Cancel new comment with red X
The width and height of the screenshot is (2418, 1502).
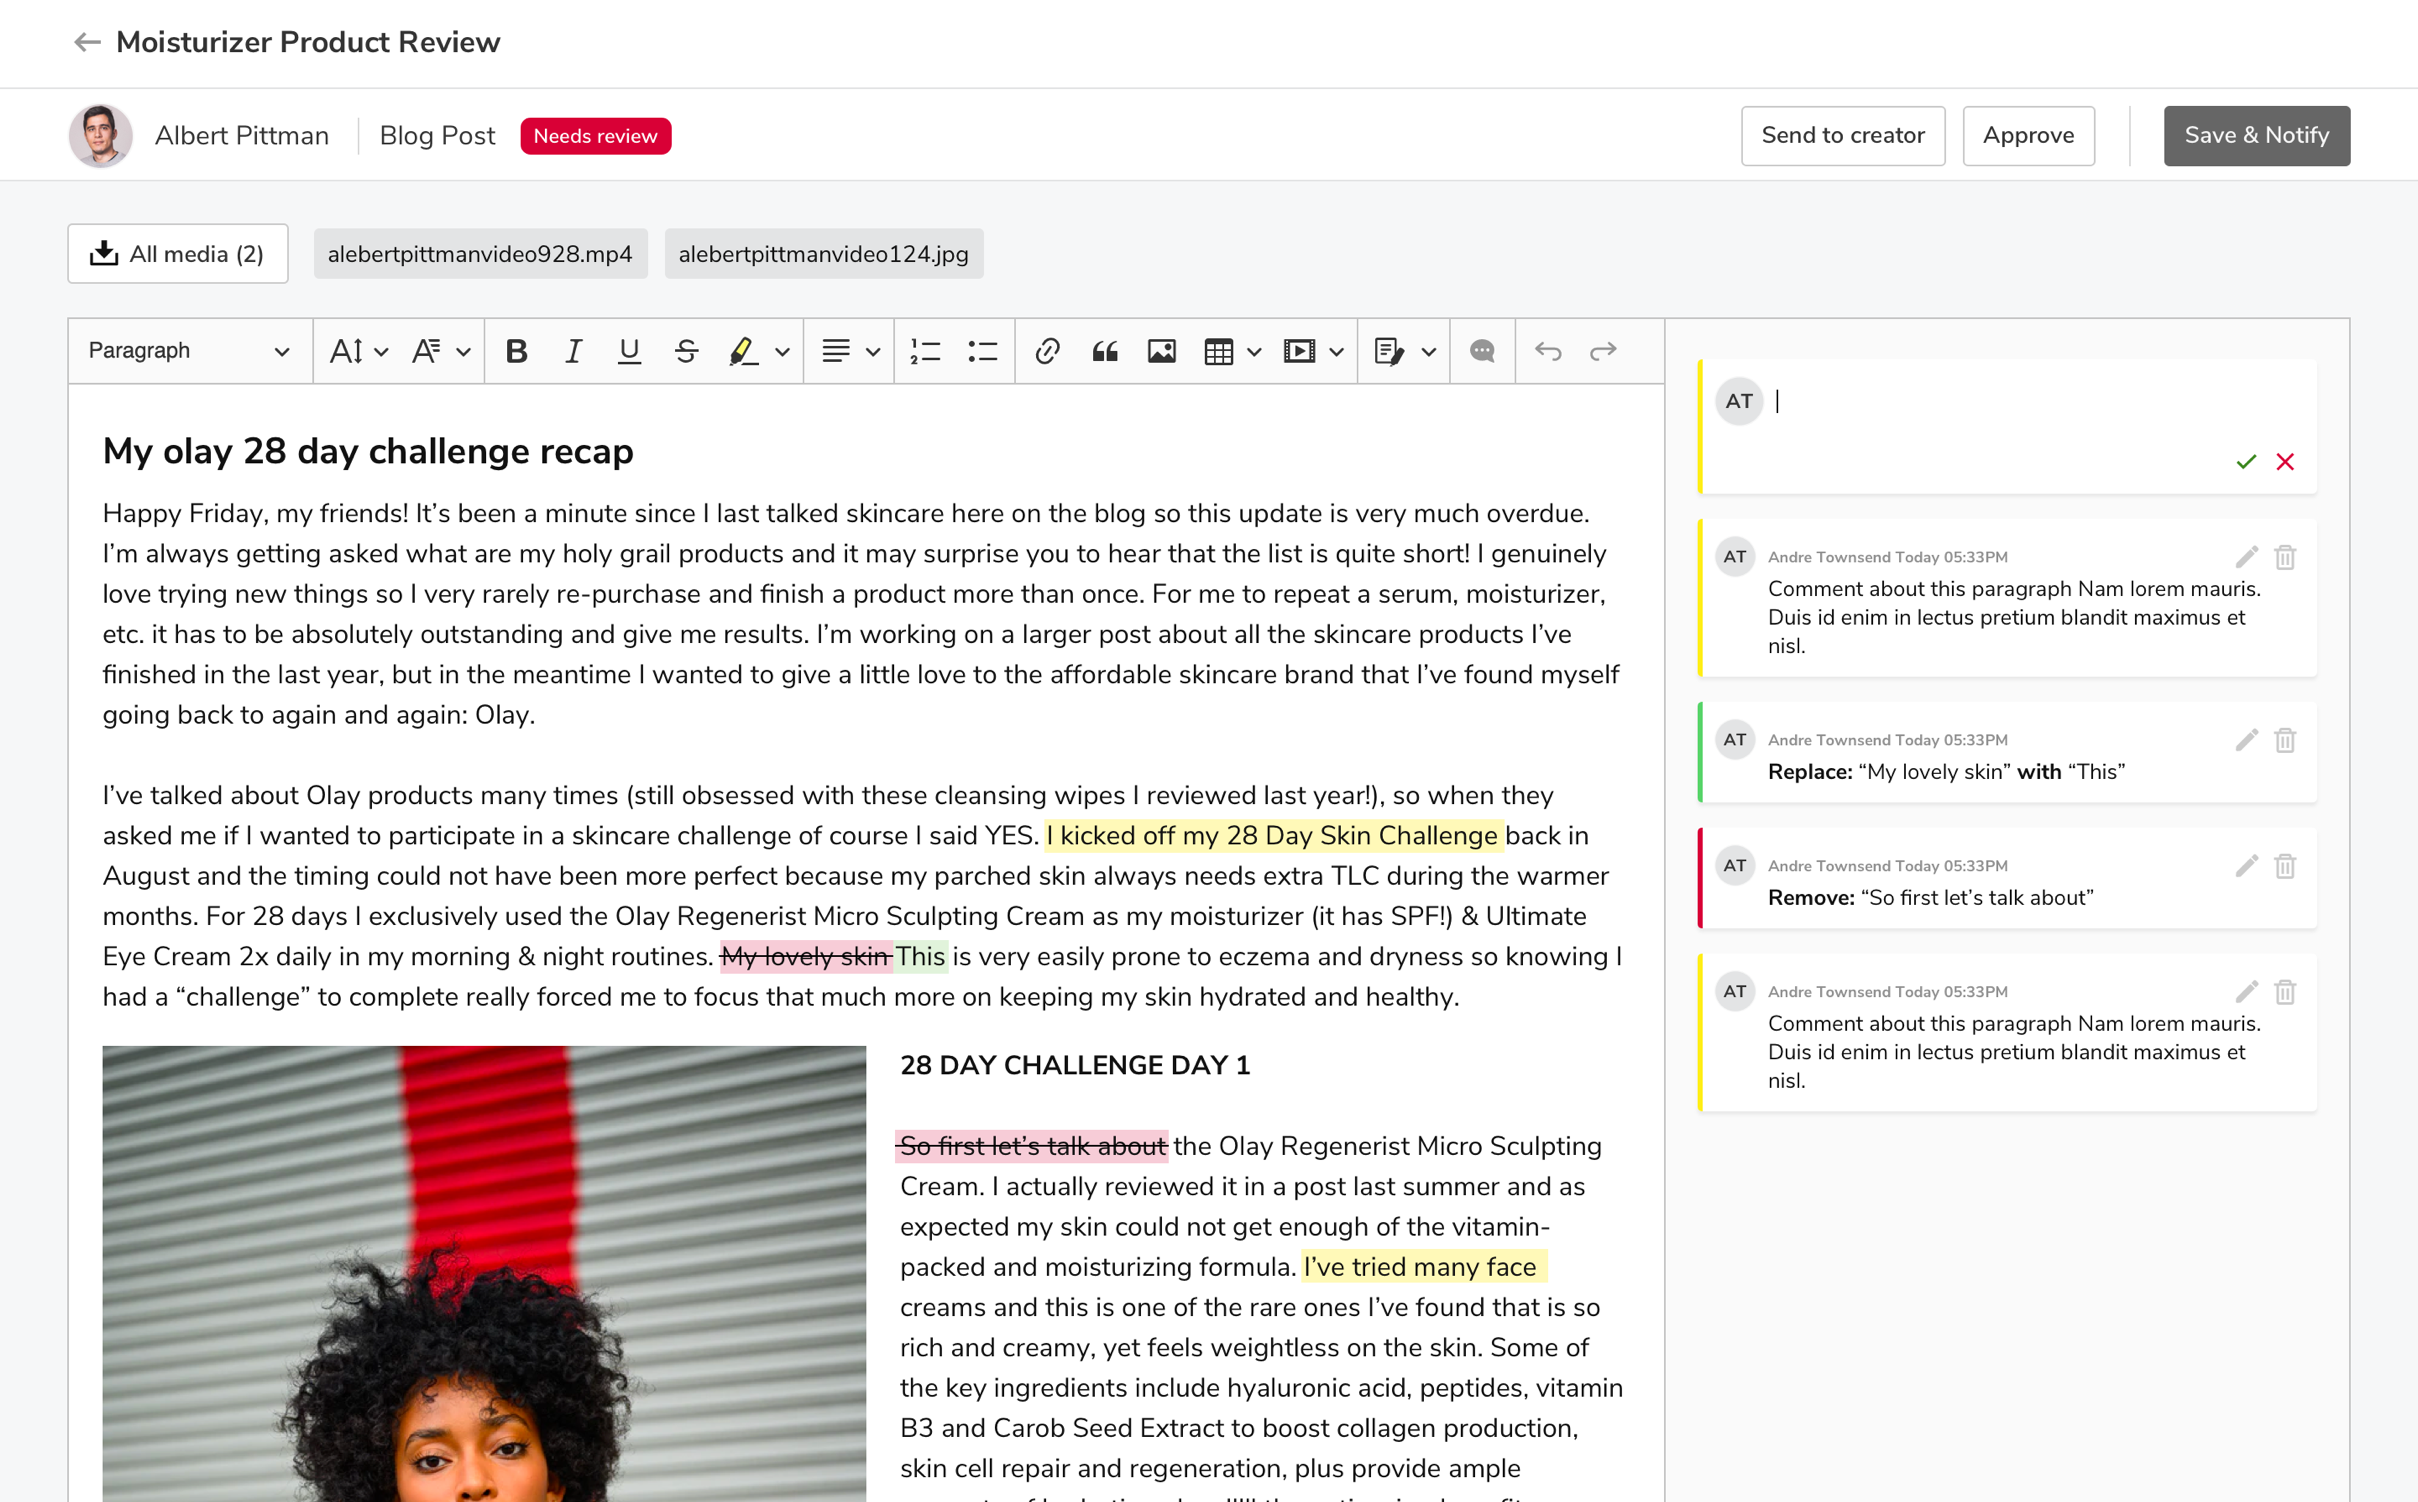(x=2285, y=462)
